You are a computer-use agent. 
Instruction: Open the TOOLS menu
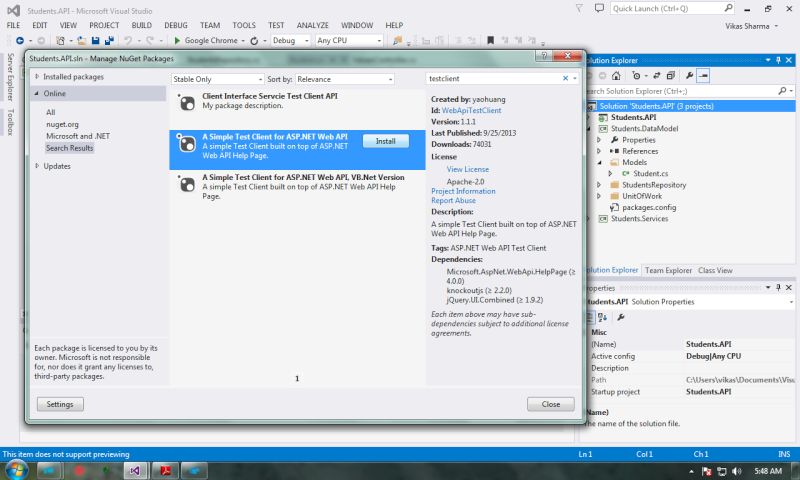click(x=244, y=25)
